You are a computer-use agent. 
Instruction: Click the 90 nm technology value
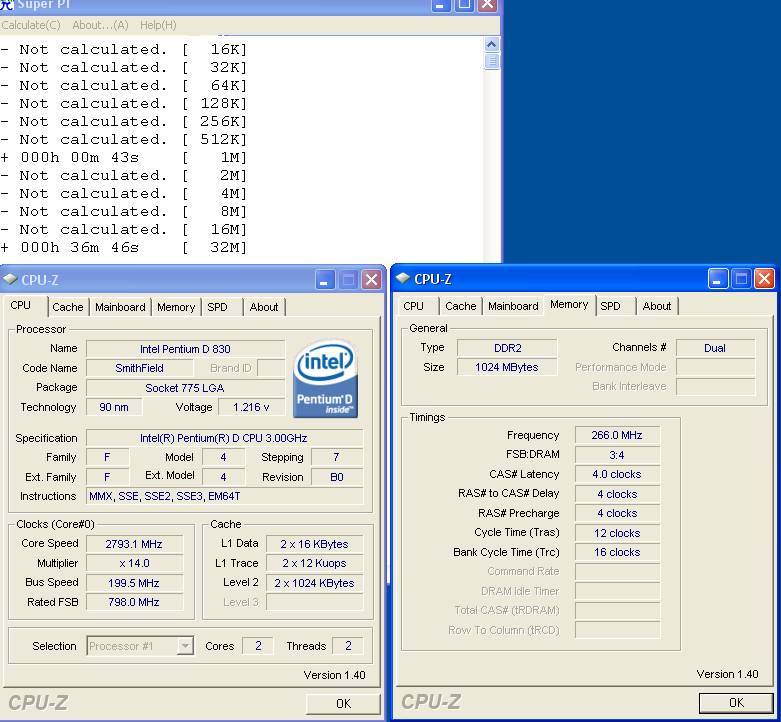point(114,407)
